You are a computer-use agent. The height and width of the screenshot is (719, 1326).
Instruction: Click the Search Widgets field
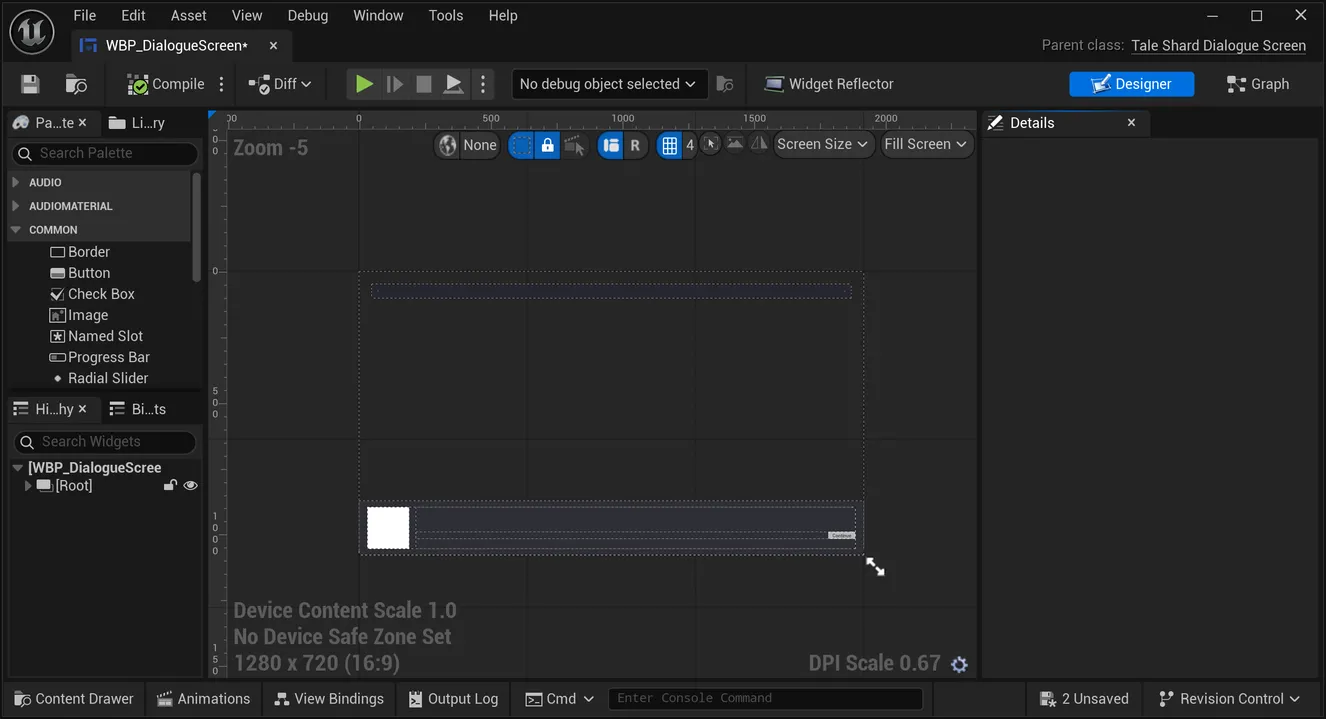click(105, 441)
